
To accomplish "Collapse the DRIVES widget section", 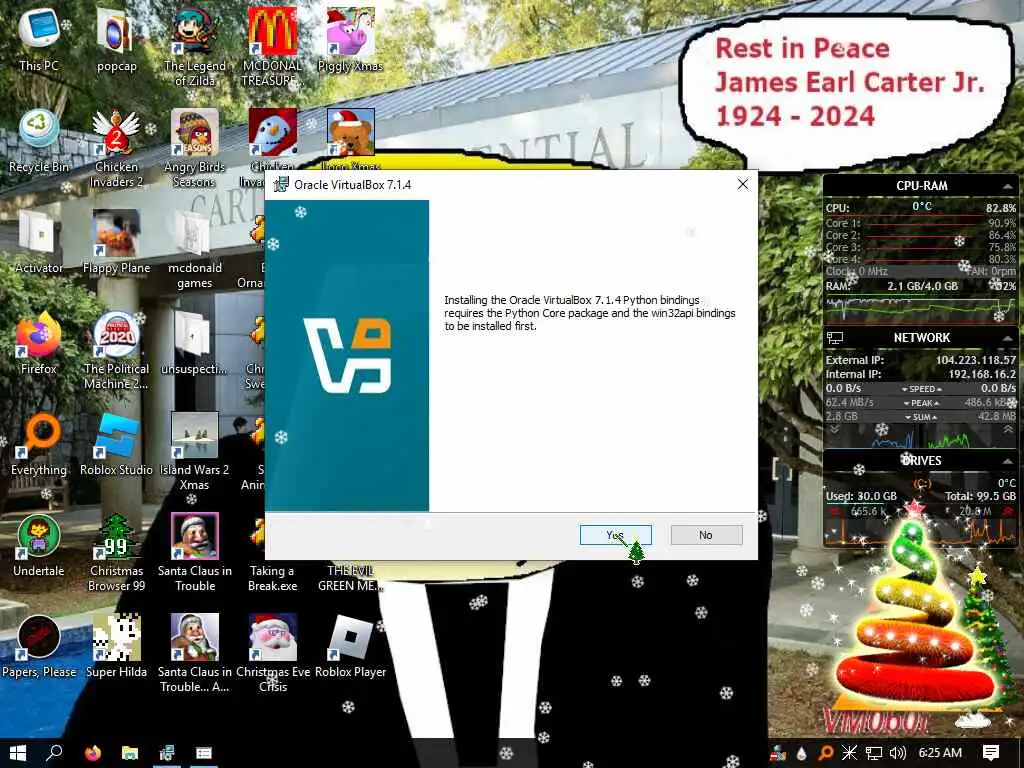I will point(1008,461).
